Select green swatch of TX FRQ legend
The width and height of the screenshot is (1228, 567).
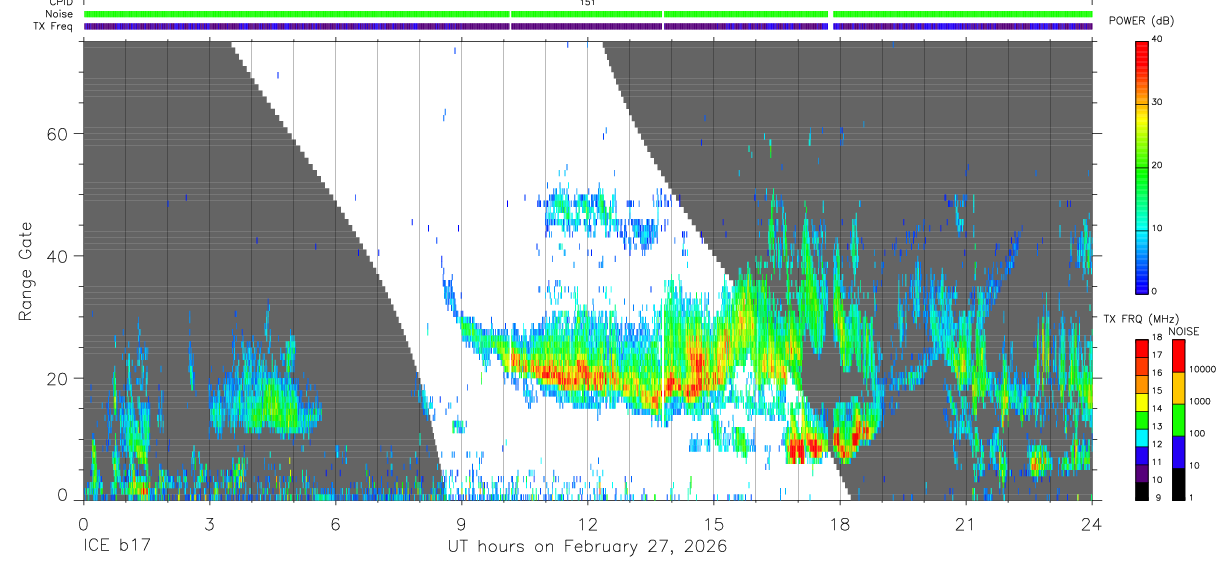click(x=1142, y=420)
